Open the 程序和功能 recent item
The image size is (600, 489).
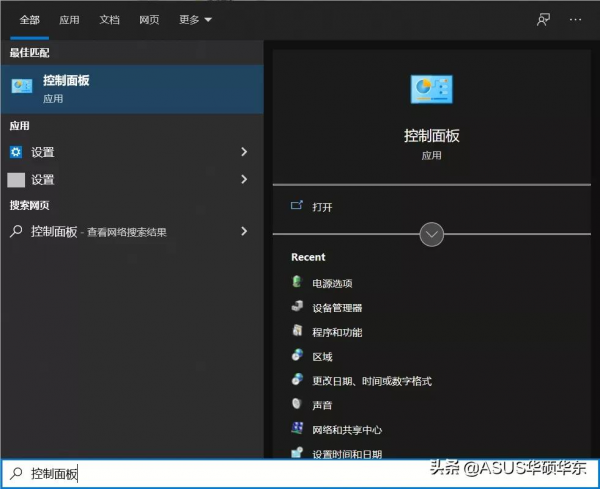337,333
